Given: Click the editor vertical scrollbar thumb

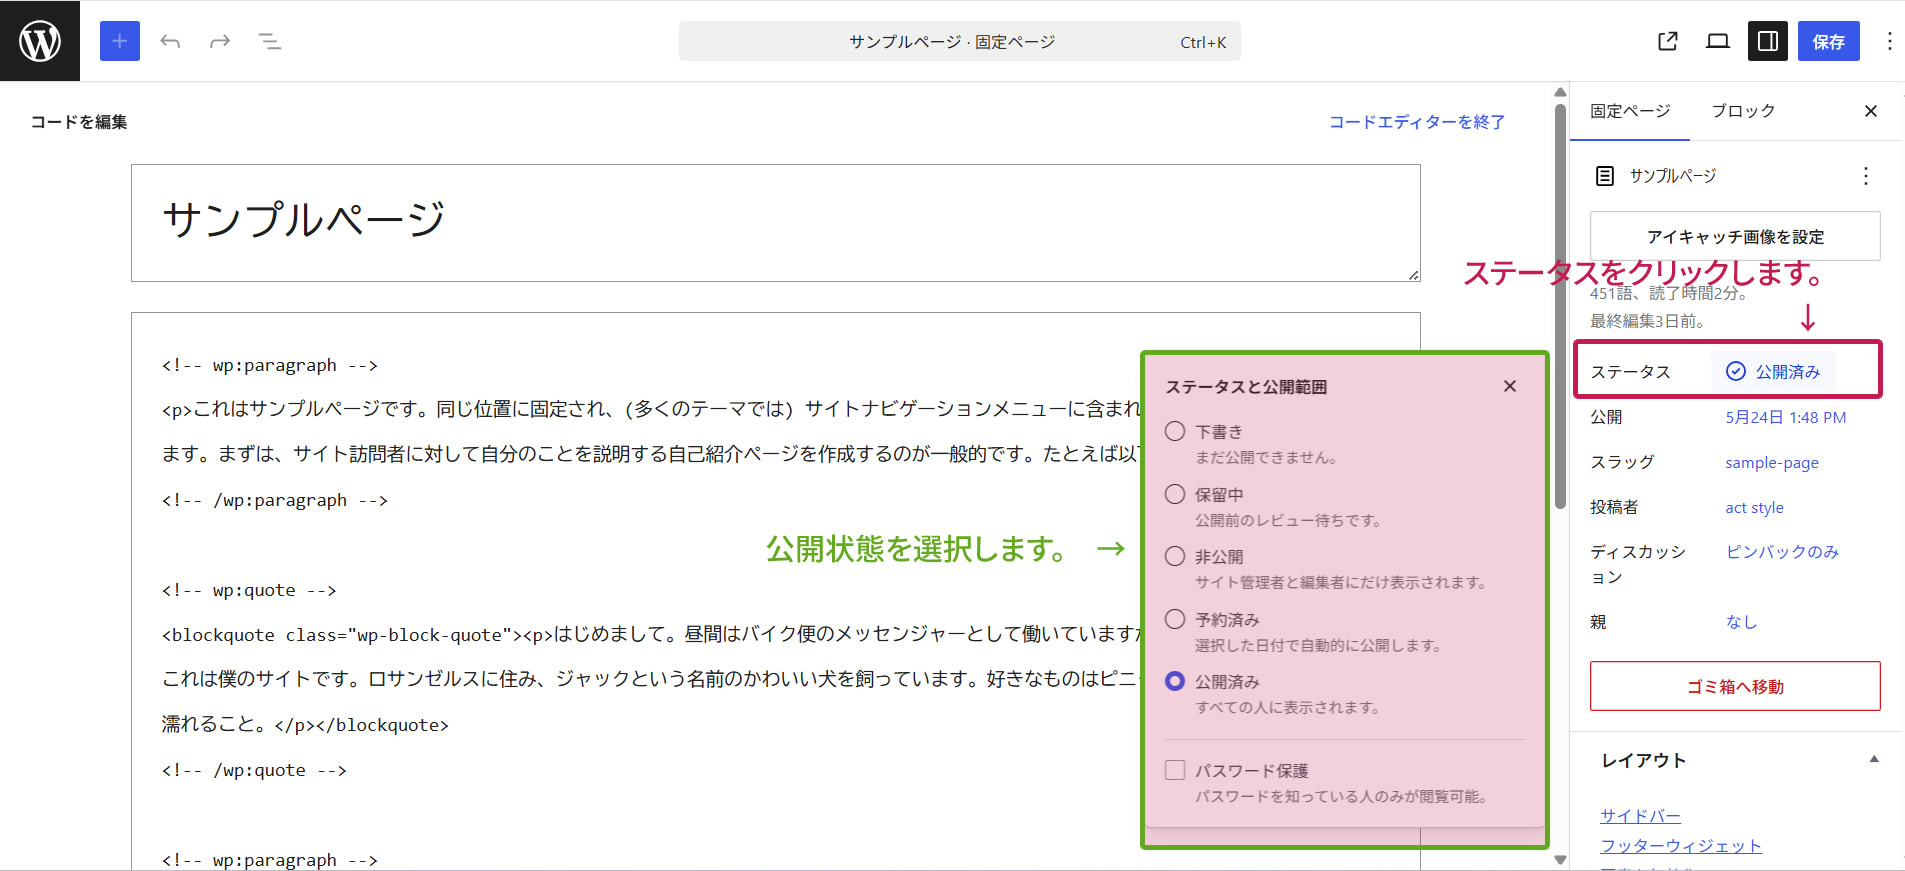Looking at the screenshot, I should [x=1560, y=305].
